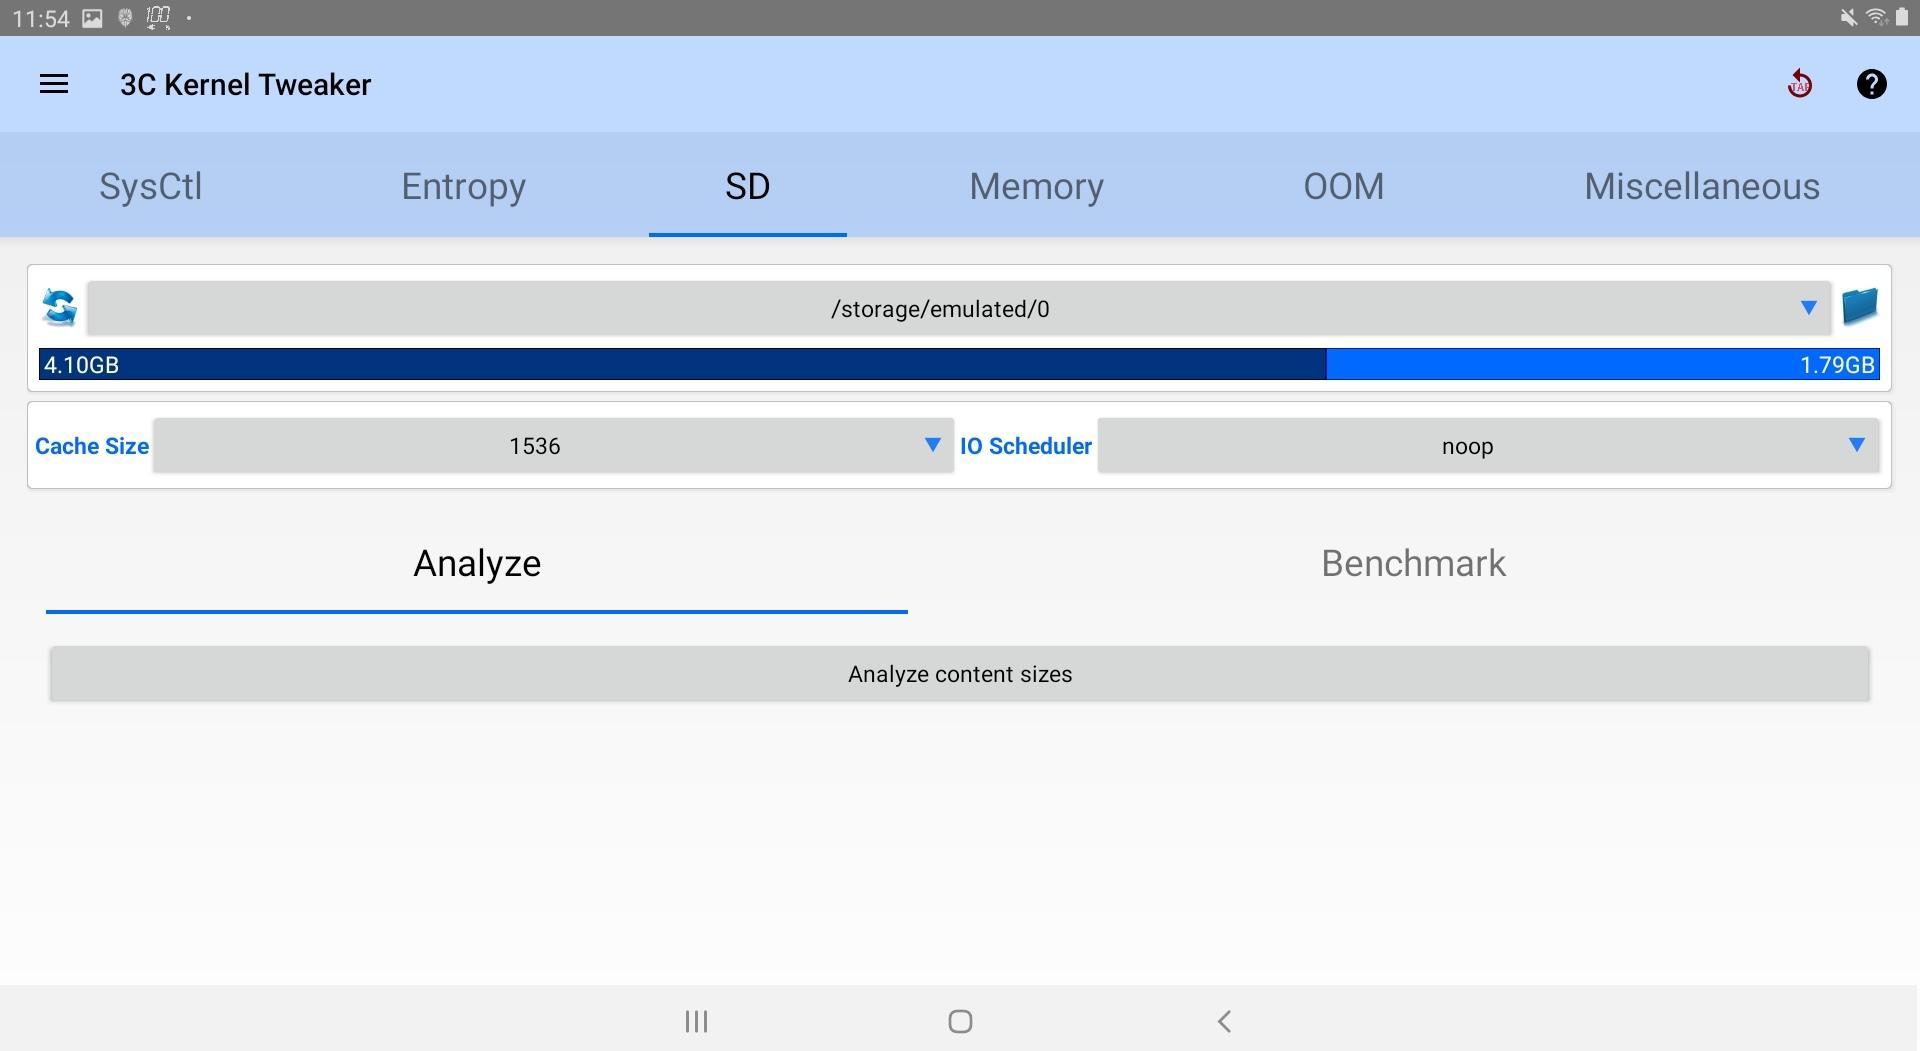Refresh storage info with the sync icon

click(60, 307)
